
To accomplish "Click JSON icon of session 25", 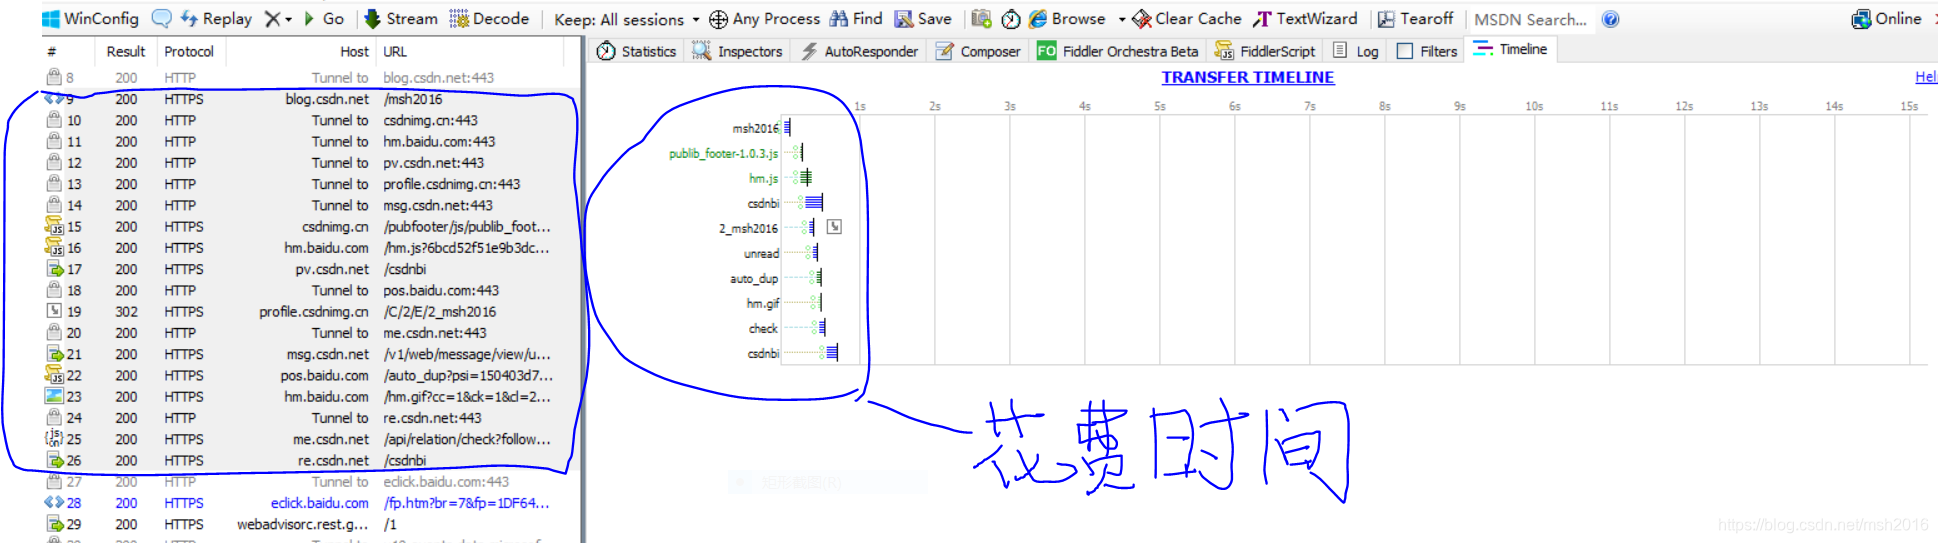I will point(54,439).
